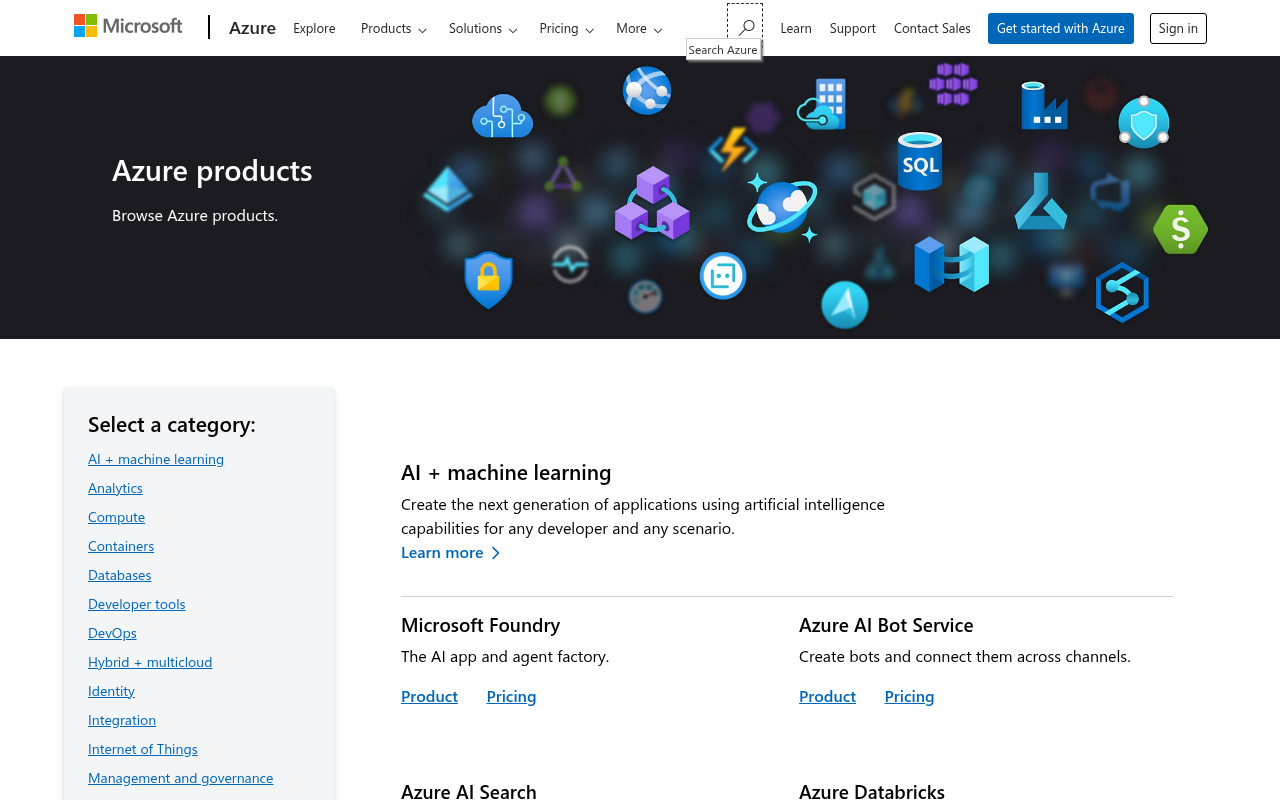Click 'The AI app and agent factory.' text

coord(505,656)
